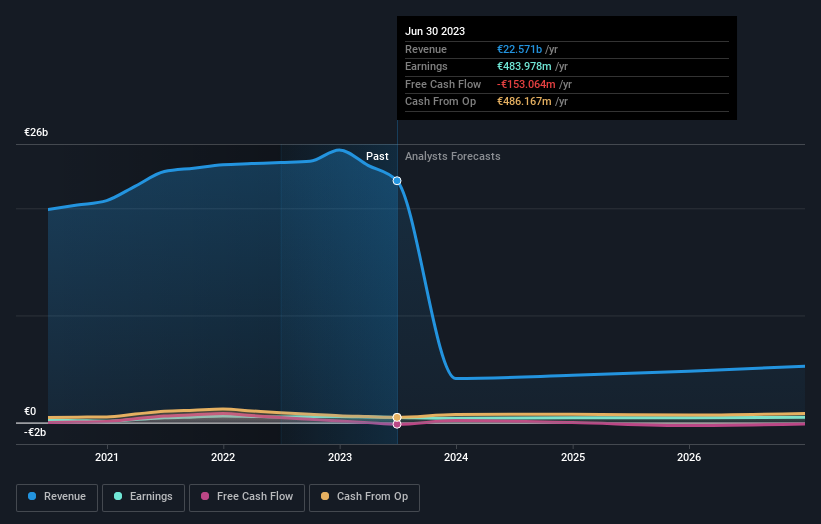Click the pink Free Cash Flow data point
Screen dimensions: 821x524
[x=397, y=425]
